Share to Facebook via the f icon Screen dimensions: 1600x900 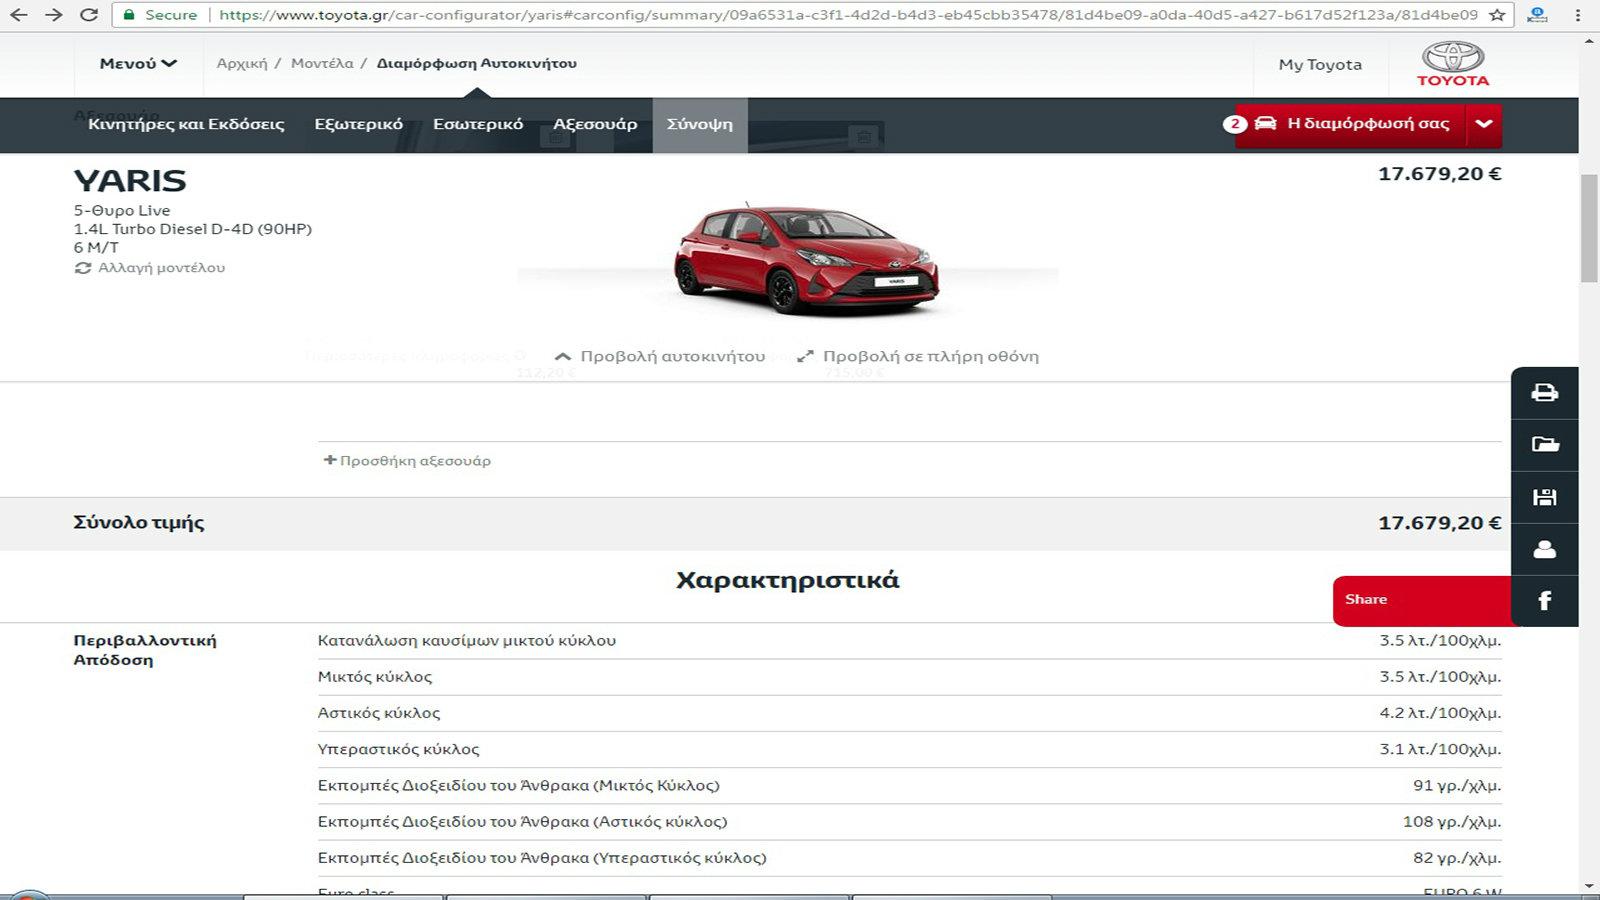(1545, 601)
